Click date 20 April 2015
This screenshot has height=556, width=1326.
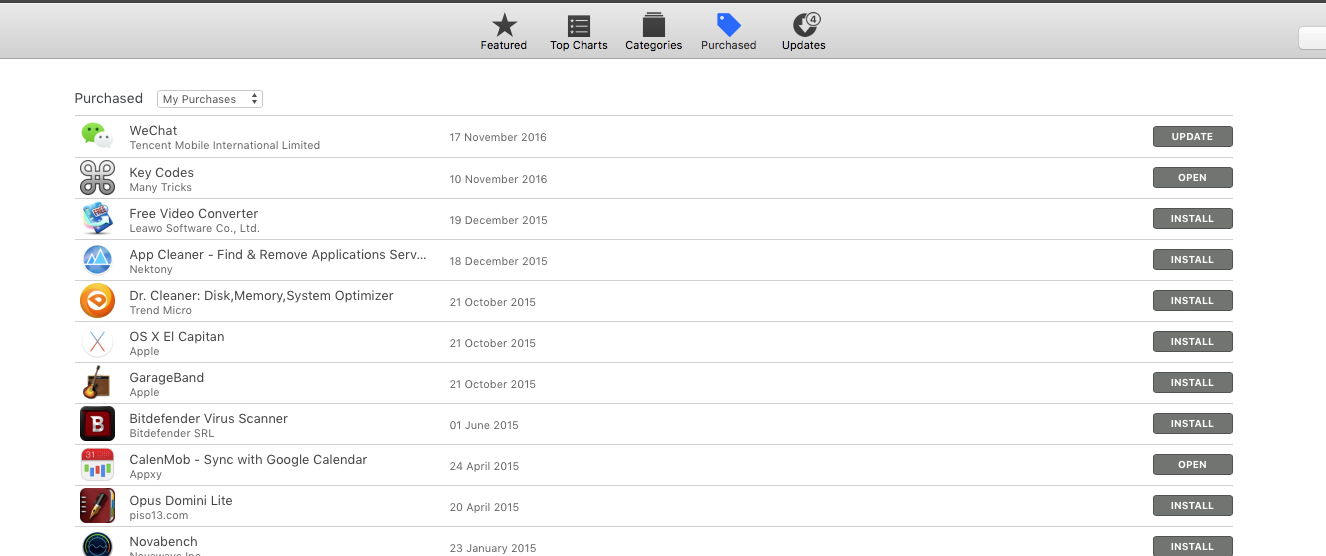click(x=484, y=508)
